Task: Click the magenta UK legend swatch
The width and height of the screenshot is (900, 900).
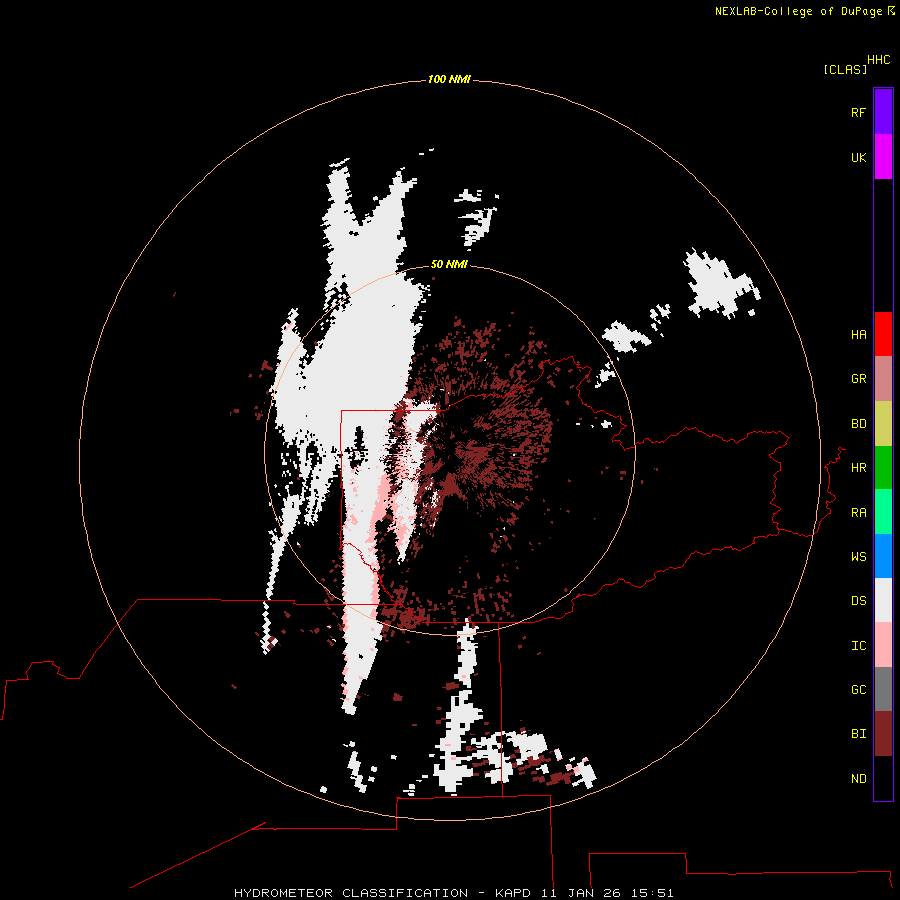Action: pos(883,157)
